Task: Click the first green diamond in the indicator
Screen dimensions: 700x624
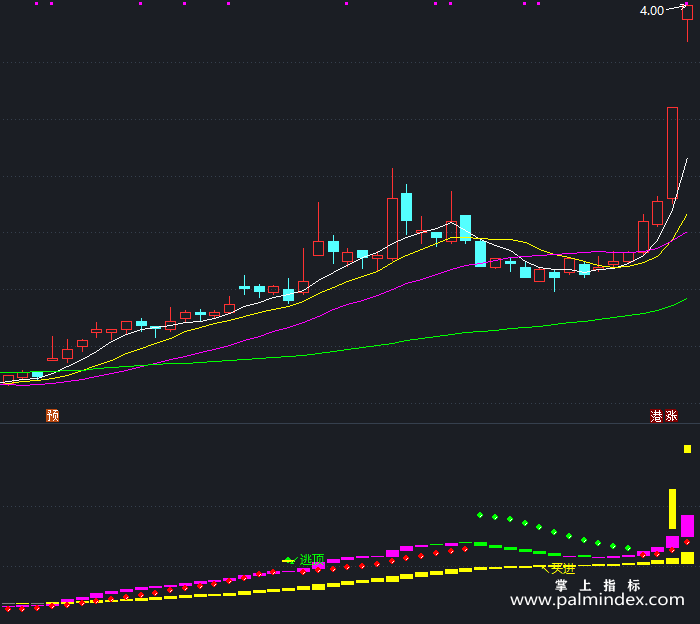Action: 480,515
